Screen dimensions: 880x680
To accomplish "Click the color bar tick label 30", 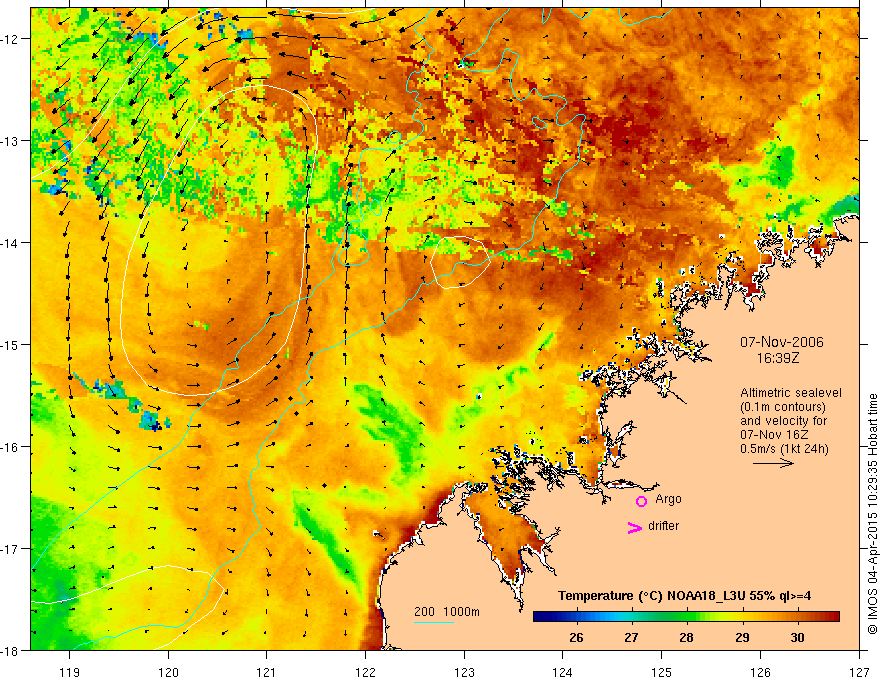I will coord(797,637).
